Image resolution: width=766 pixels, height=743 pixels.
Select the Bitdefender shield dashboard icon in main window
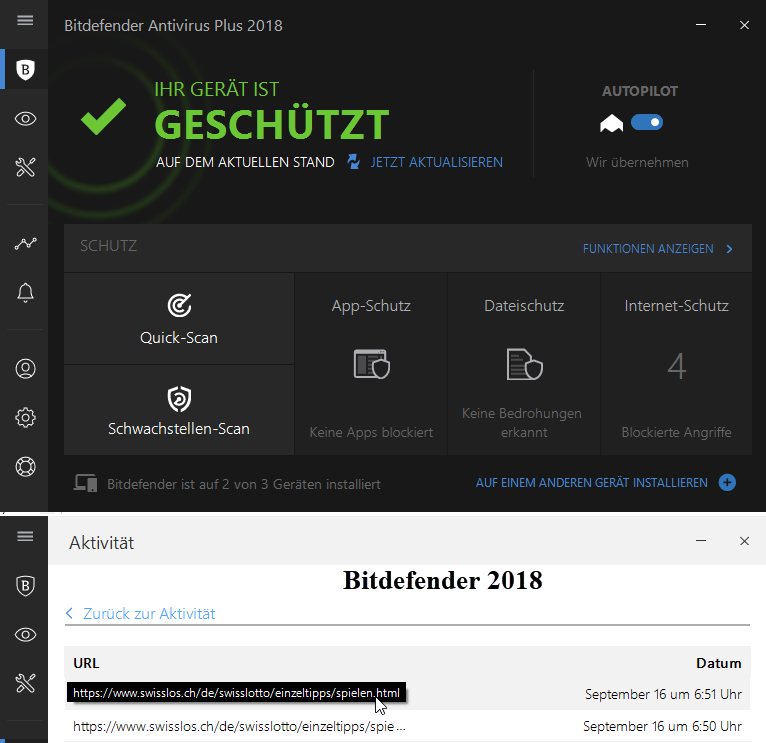25,69
